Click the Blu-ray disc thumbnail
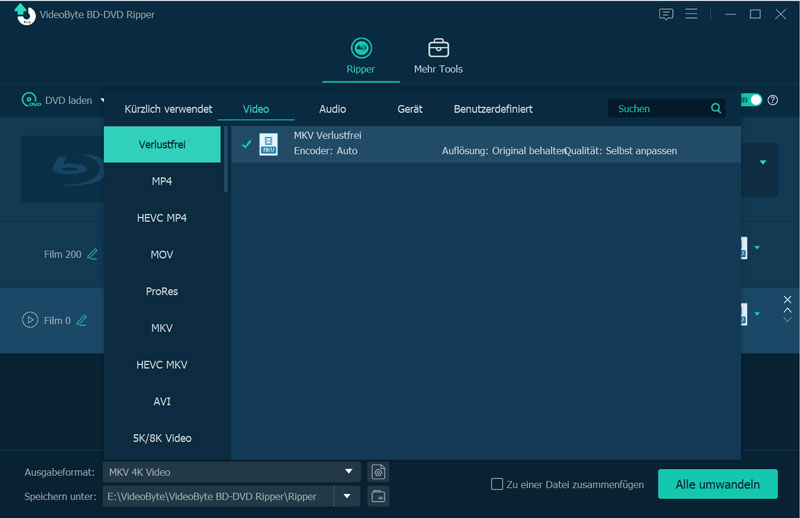The height and width of the screenshot is (518, 800). coord(63,168)
